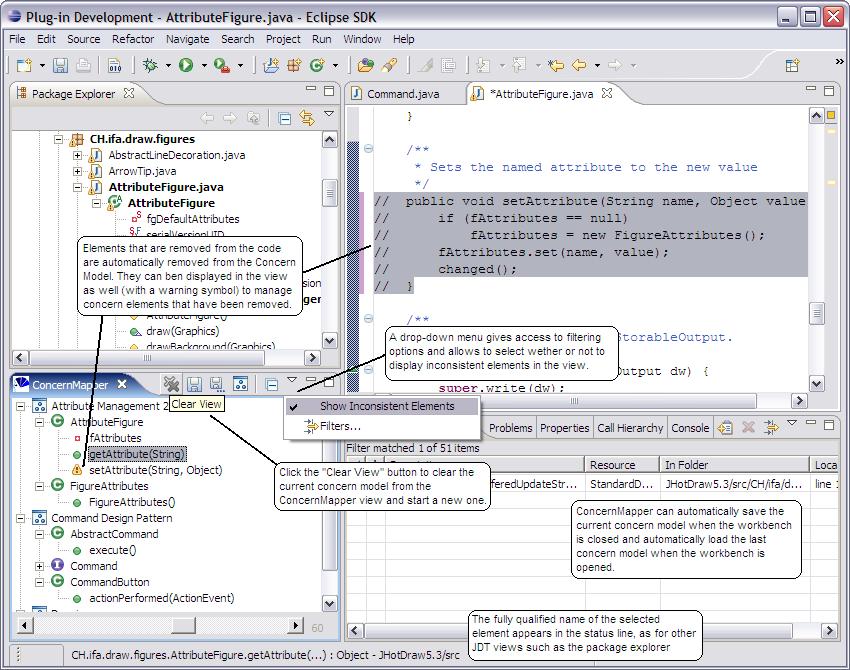
Task: Click the Save icon in ConcernMapper toolbar
Action: [x=195, y=384]
